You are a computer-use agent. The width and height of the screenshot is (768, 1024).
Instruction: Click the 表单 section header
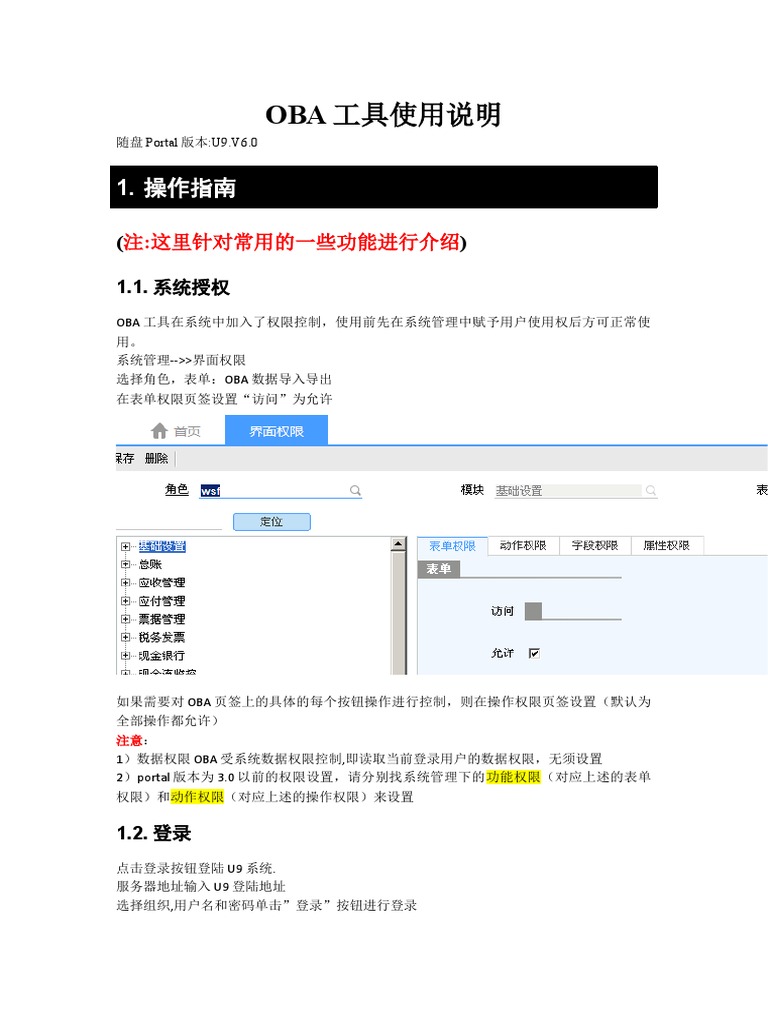point(439,569)
